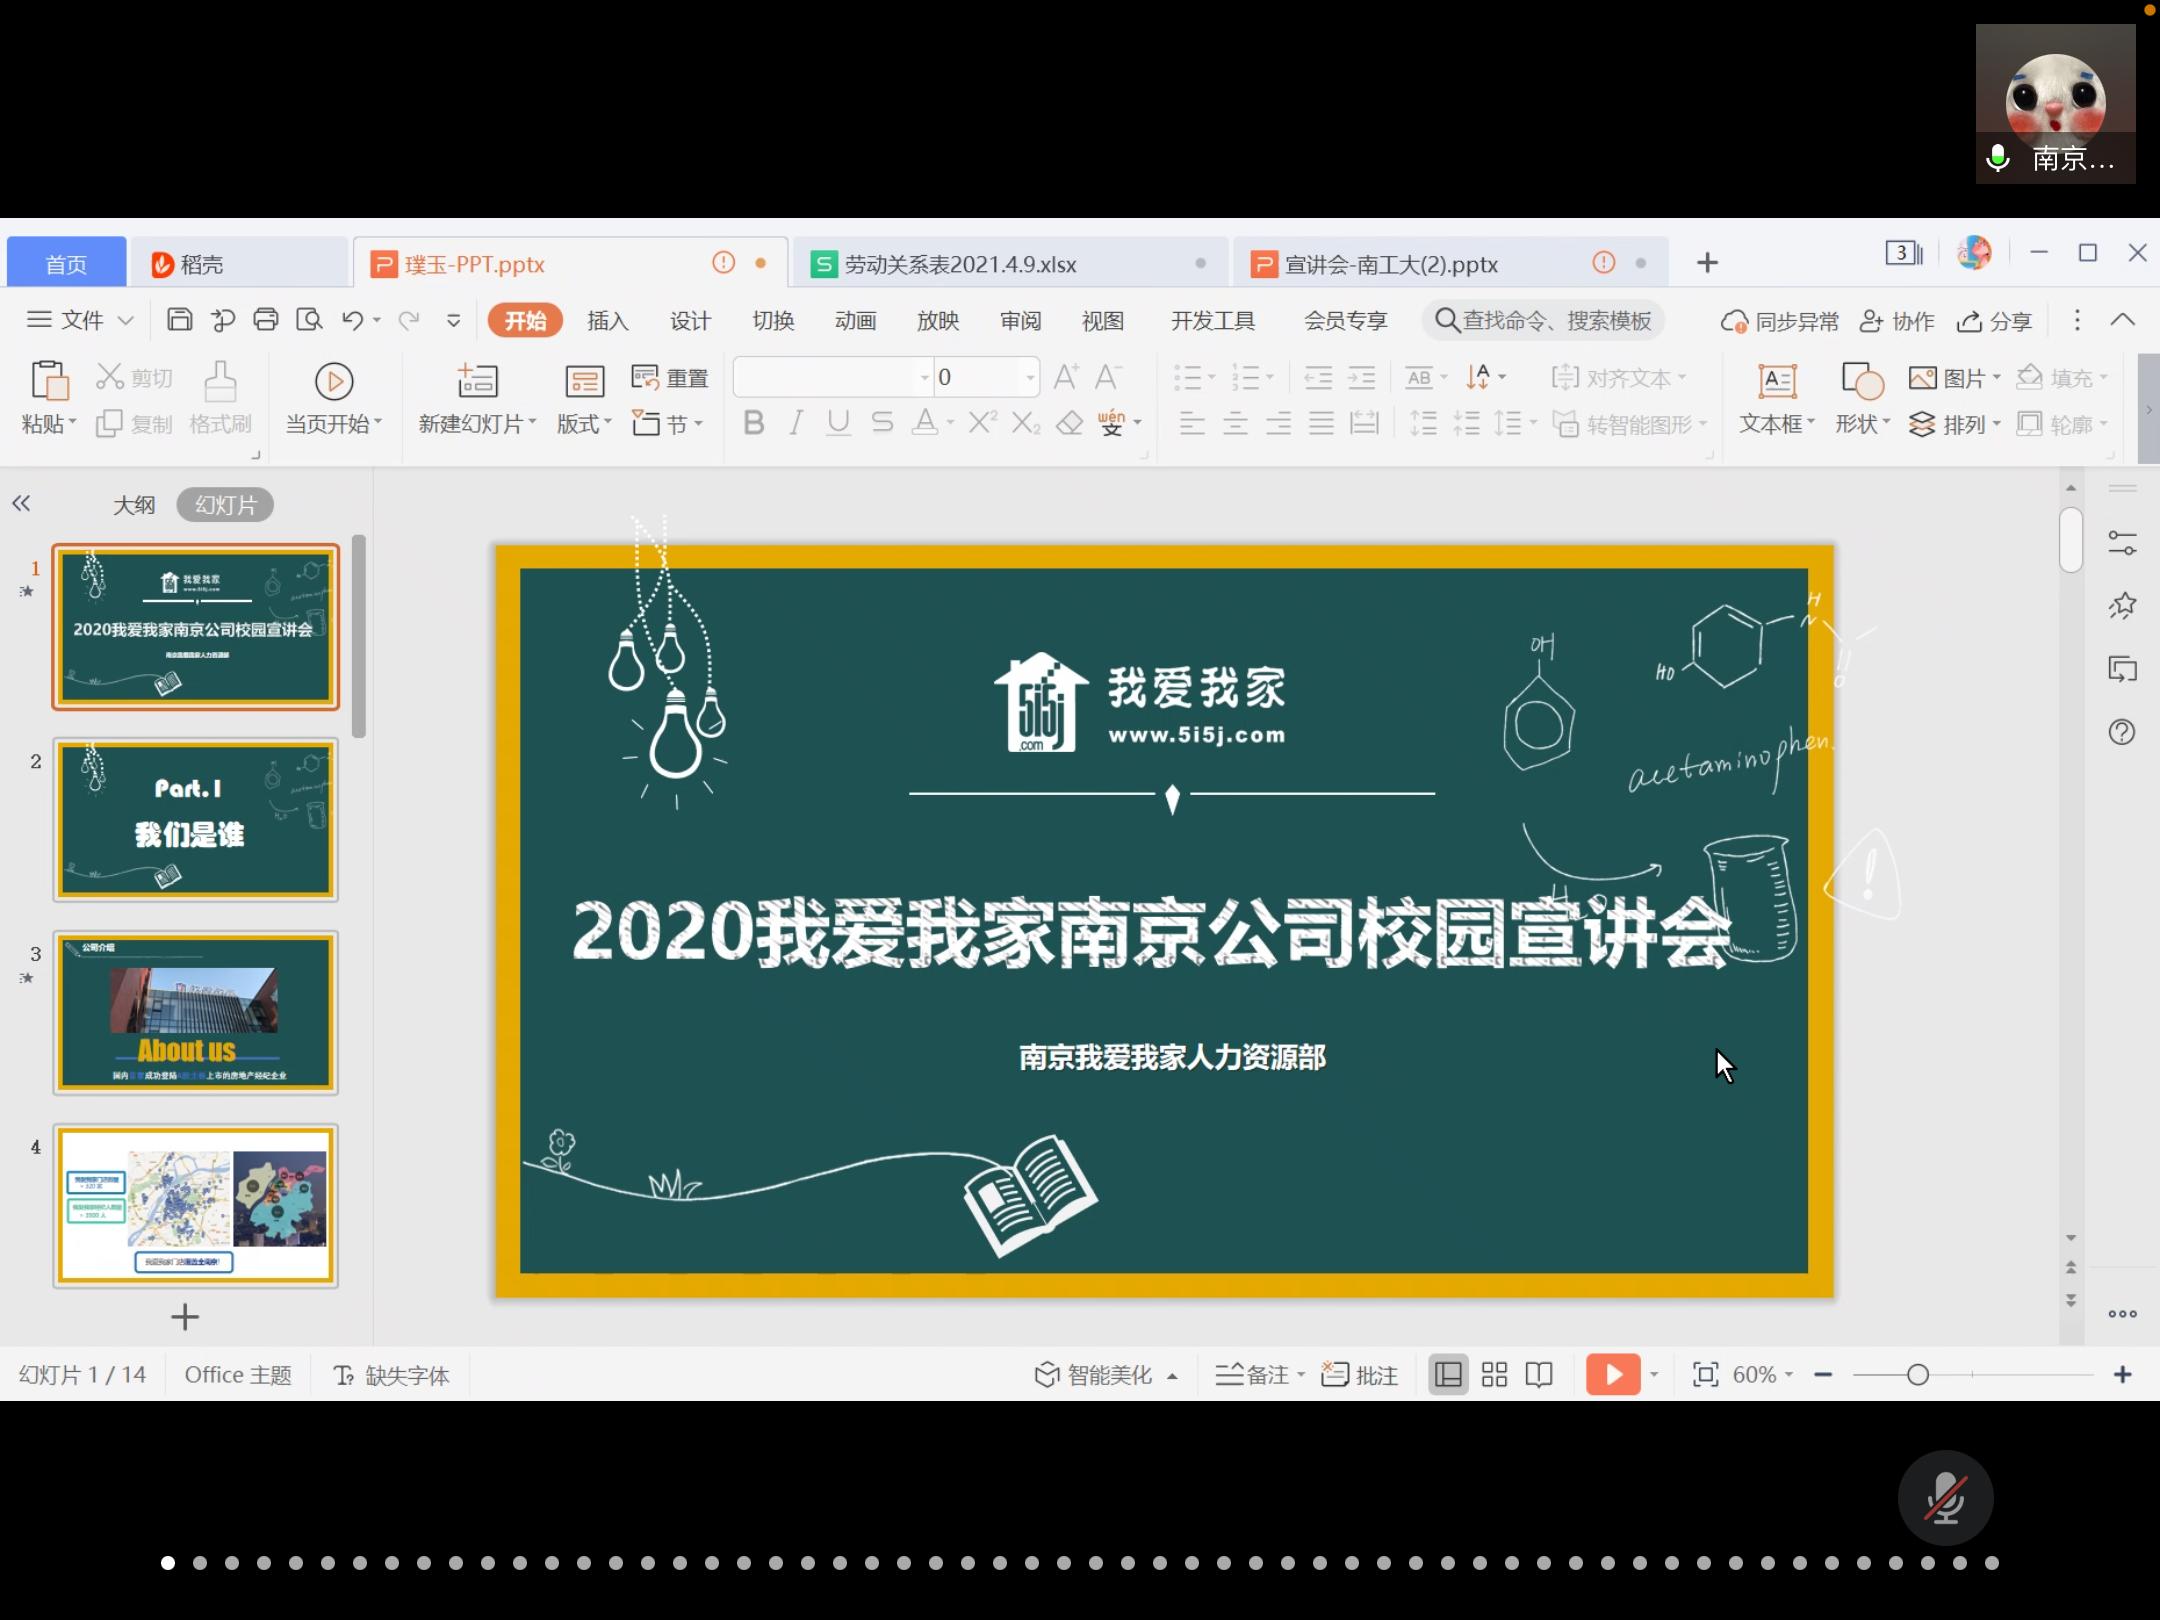Open the 宣讲会-南工大(2).pptx document tab
Viewport: 2160px width, 1620px height.
tap(1450, 264)
